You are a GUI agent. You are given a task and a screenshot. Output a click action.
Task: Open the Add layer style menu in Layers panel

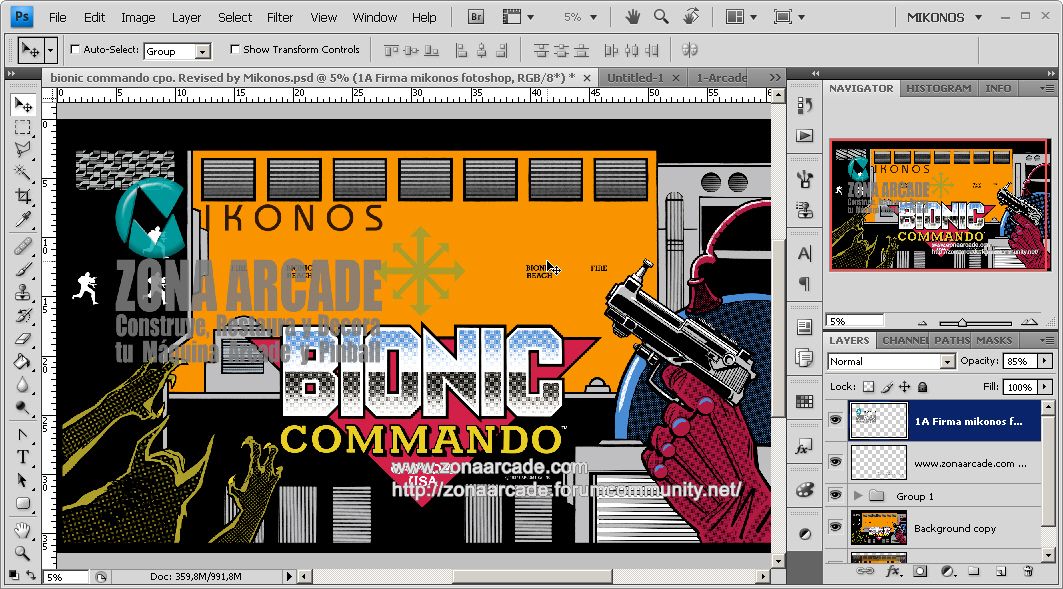tap(894, 571)
